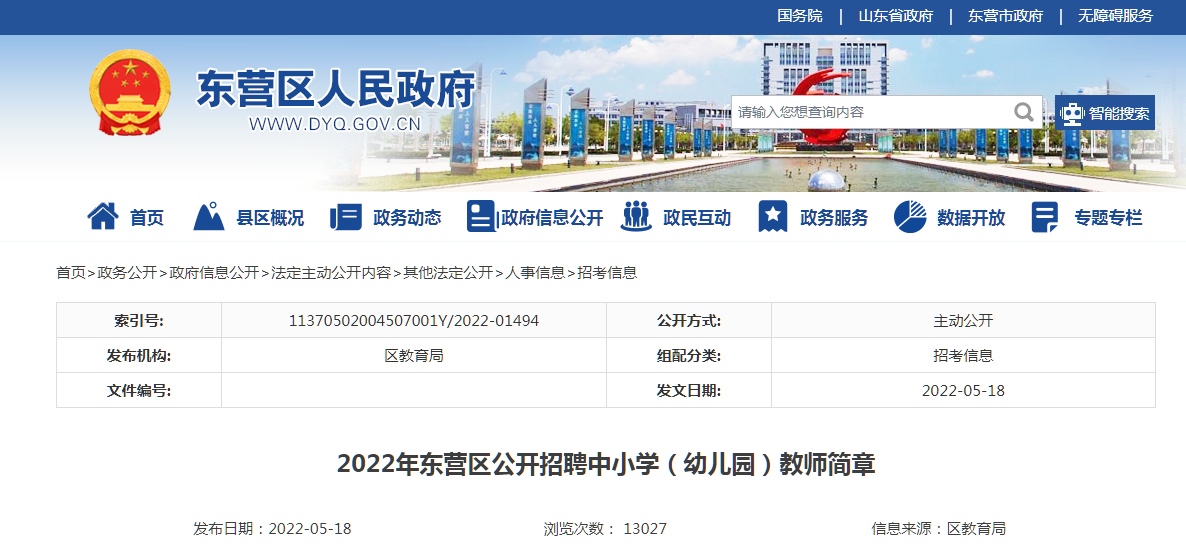This screenshot has width=1186, height=544.
Task: Select index number 11370502004507001Y/2022-01494
Action: (x=414, y=321)
